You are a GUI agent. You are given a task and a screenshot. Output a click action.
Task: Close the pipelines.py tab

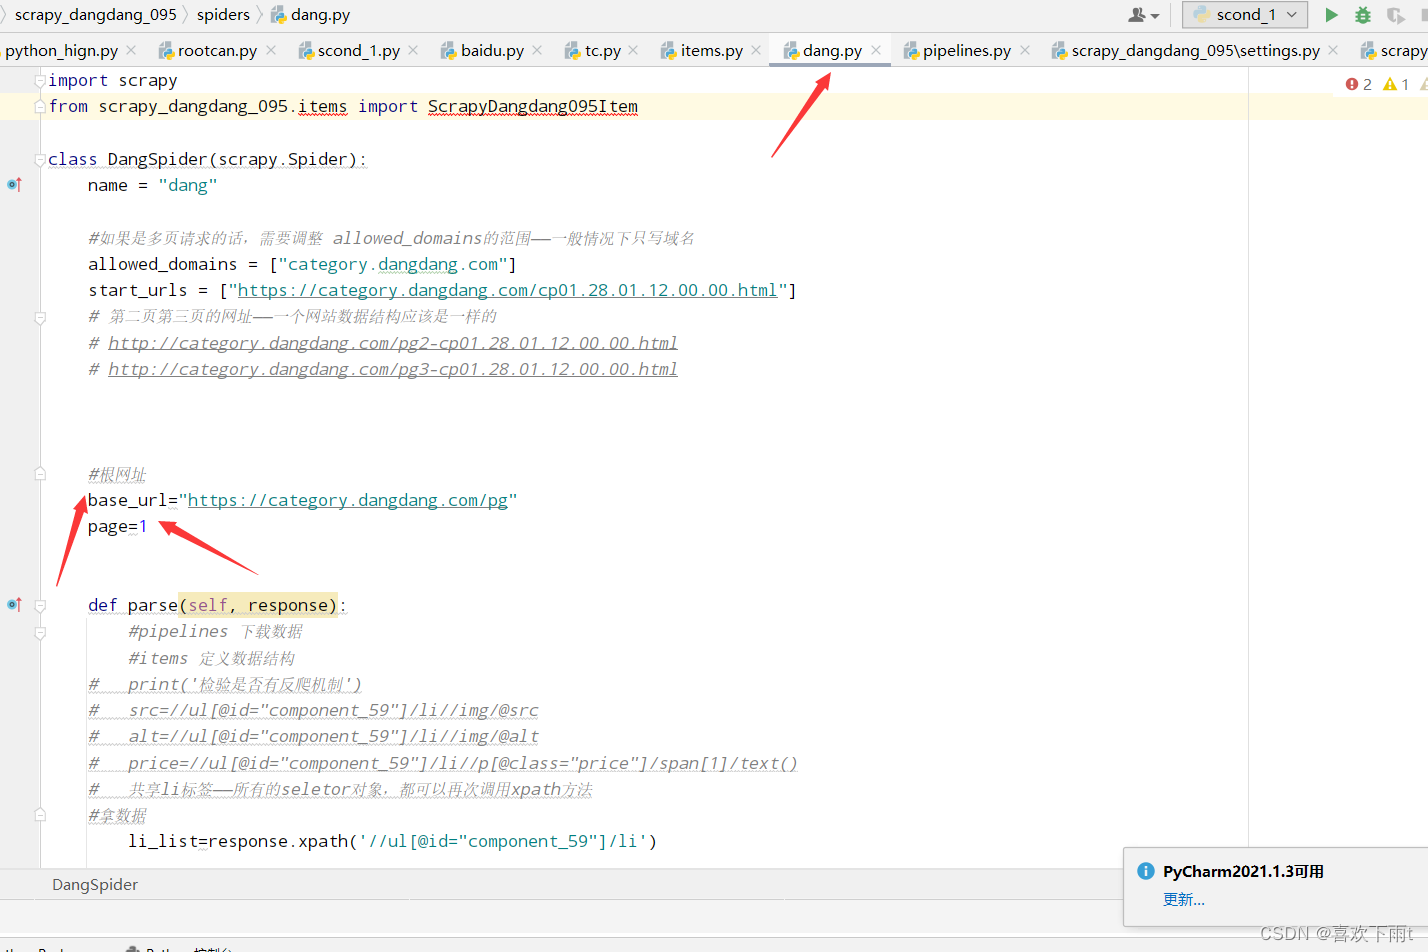click(1025, 50)
